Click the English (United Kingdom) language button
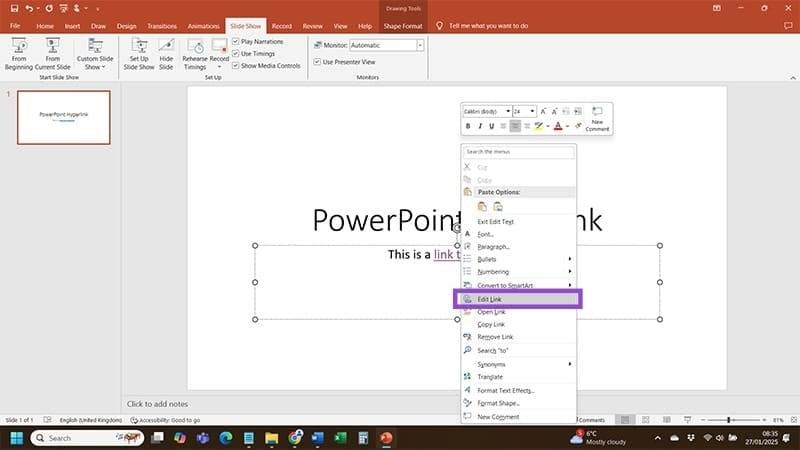 coord(91,420)
